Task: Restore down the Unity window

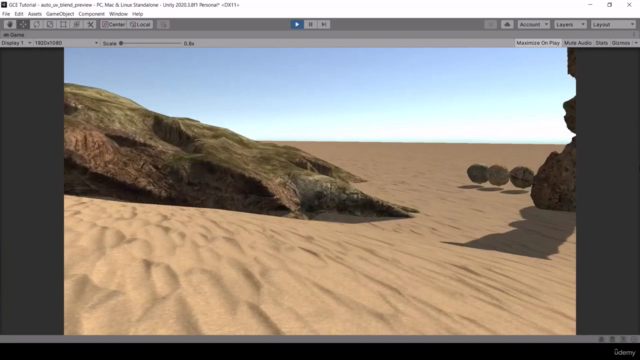Action: [609, 5]
